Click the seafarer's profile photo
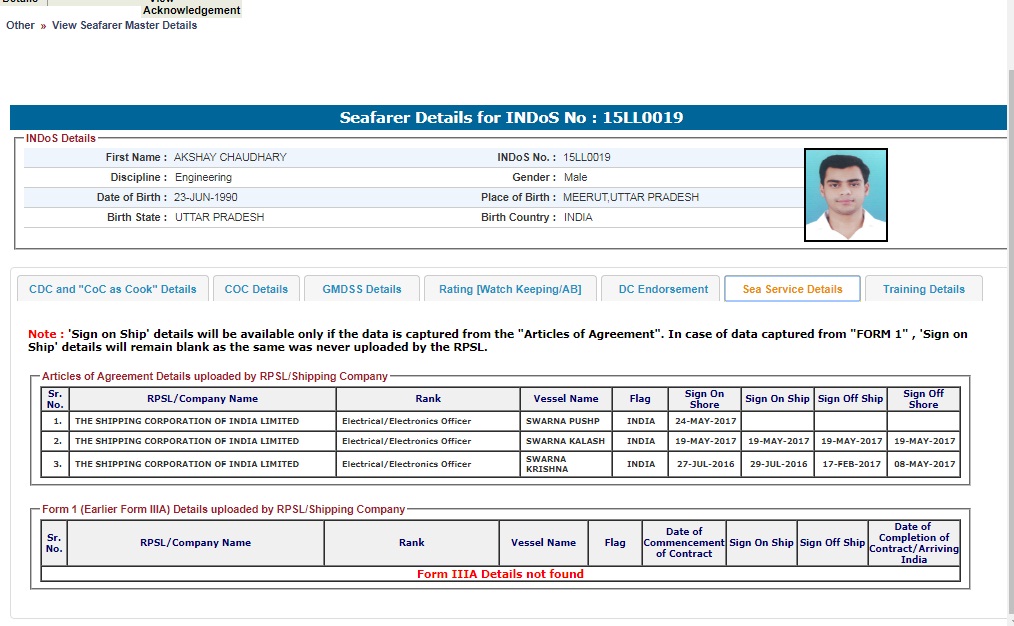 pos(845,195)
